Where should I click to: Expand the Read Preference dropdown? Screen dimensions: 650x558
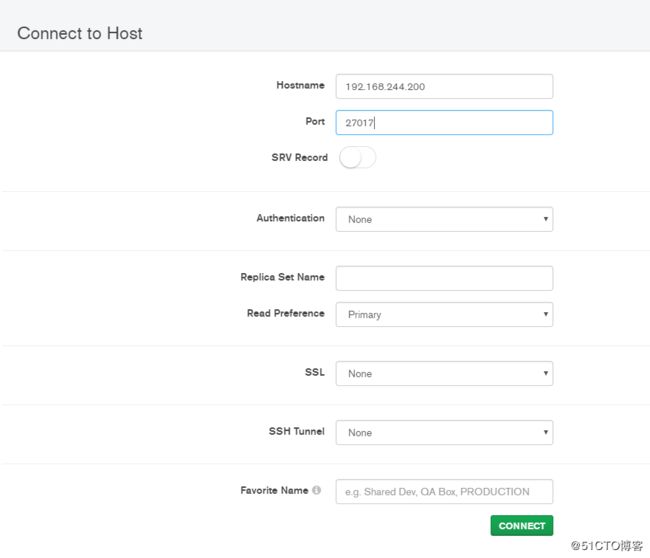[x=444, y=314]
